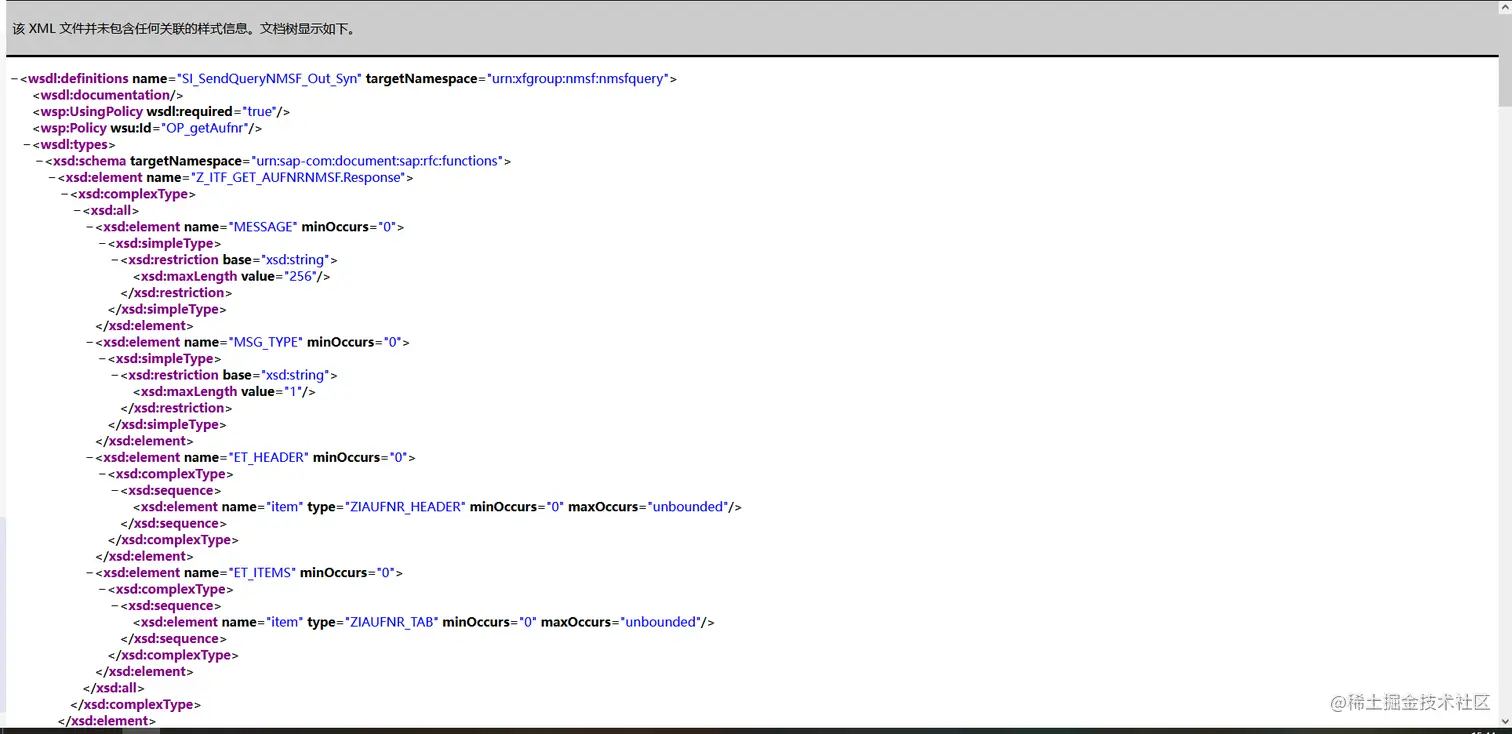The height and width of the screenshot is (734, 1512).
Task: Collapse the xsd:schema node
Action: click(39, 161)
